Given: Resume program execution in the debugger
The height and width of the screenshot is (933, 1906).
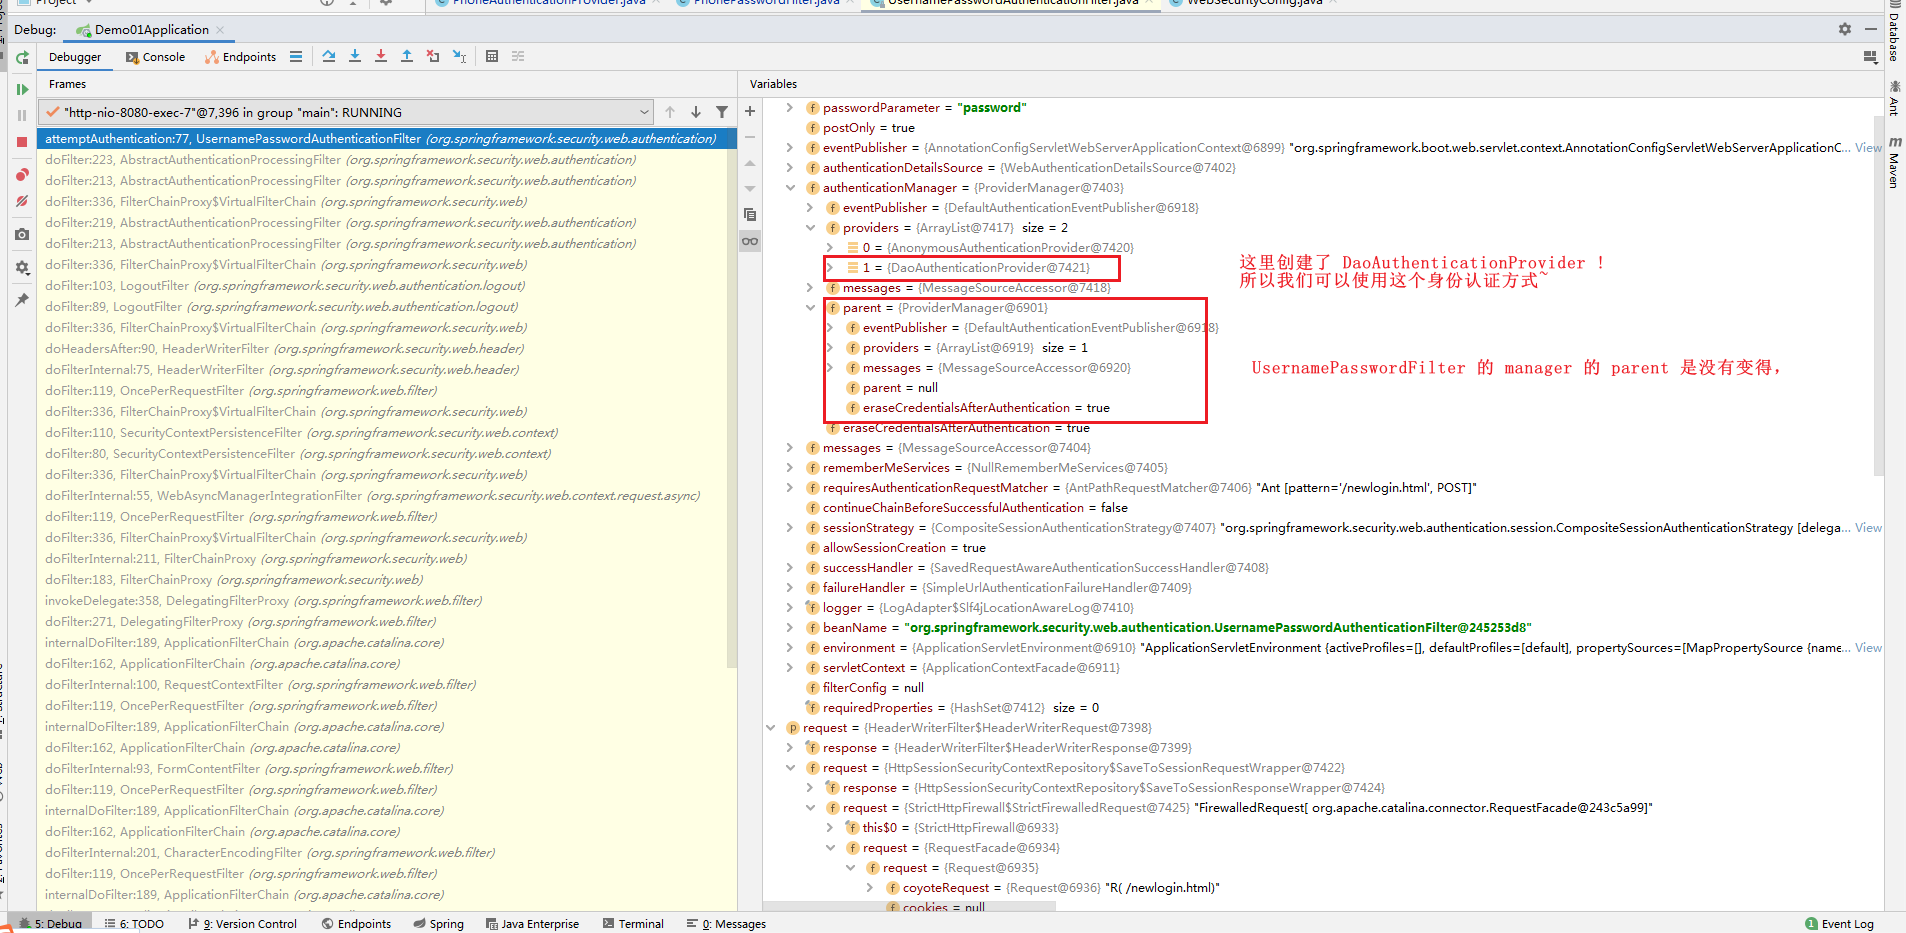Looking at the screenshot, I should tap(22, 89).
